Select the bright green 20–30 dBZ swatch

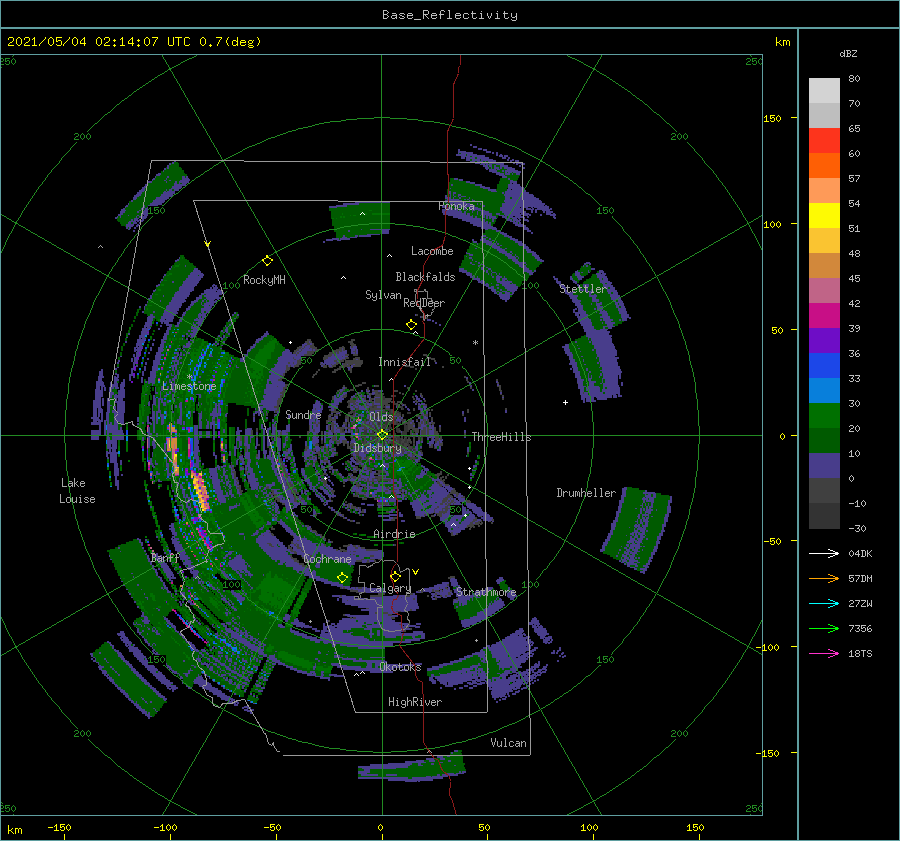click(x=824, y=416)
